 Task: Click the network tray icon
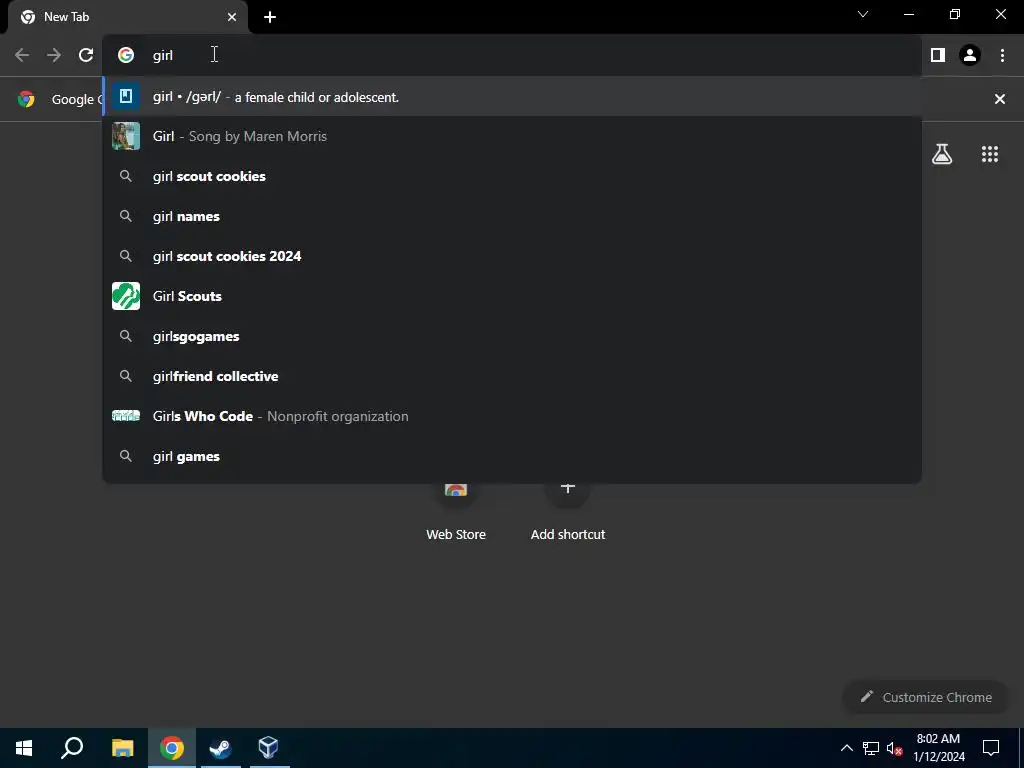[x=871, y=748]
